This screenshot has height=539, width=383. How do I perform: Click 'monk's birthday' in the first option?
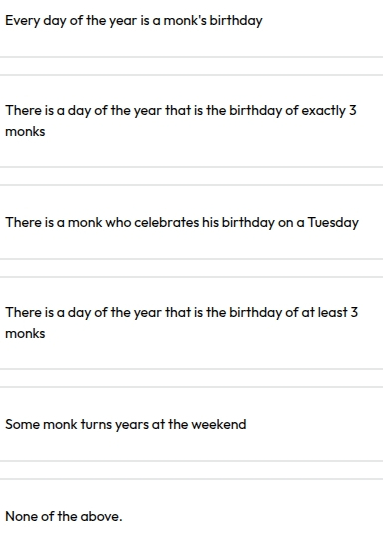(213, 21)
